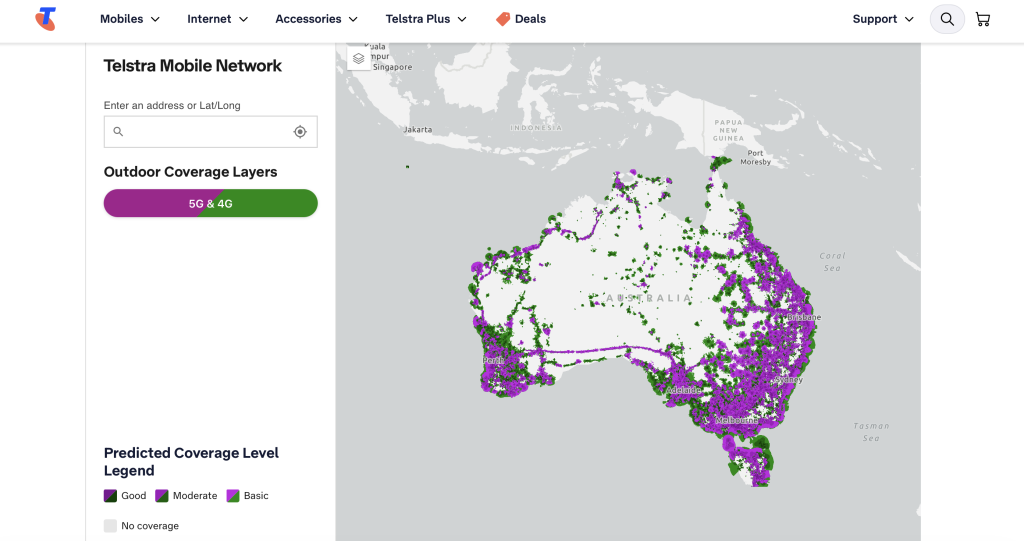Click the Tasman Sea label

click(x=871, y=432)
